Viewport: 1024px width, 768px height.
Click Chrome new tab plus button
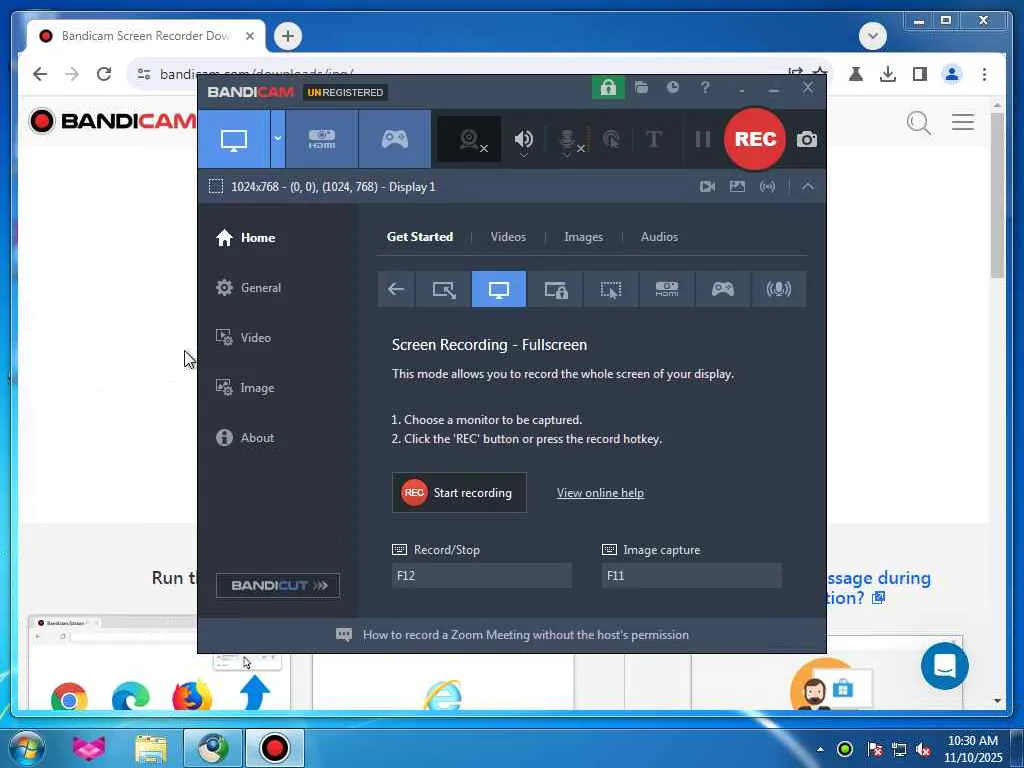point(288,36)
